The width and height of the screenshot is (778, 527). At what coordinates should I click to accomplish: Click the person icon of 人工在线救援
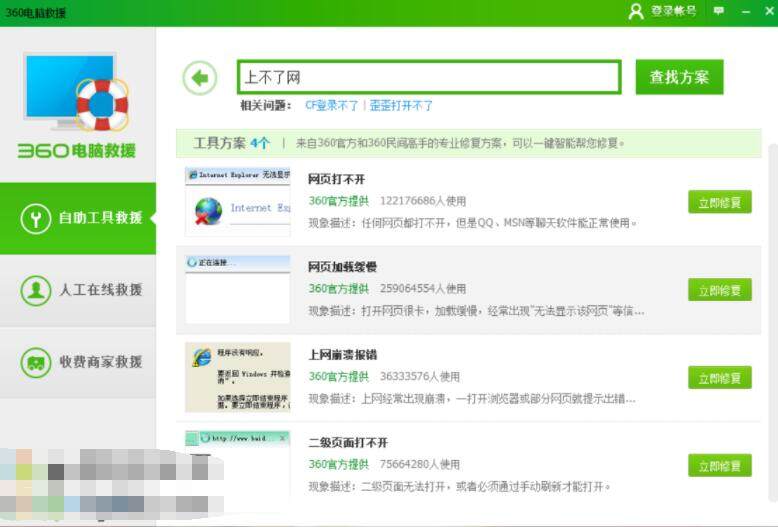[36, 290]
